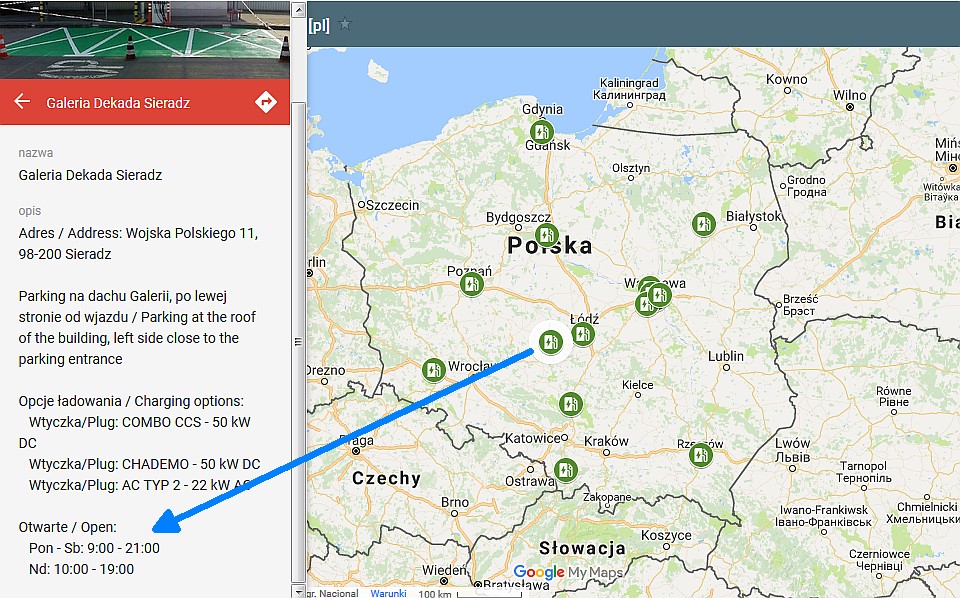Click the Brno city label
Viewport: 960px width, 598px height.
[455, 502]
